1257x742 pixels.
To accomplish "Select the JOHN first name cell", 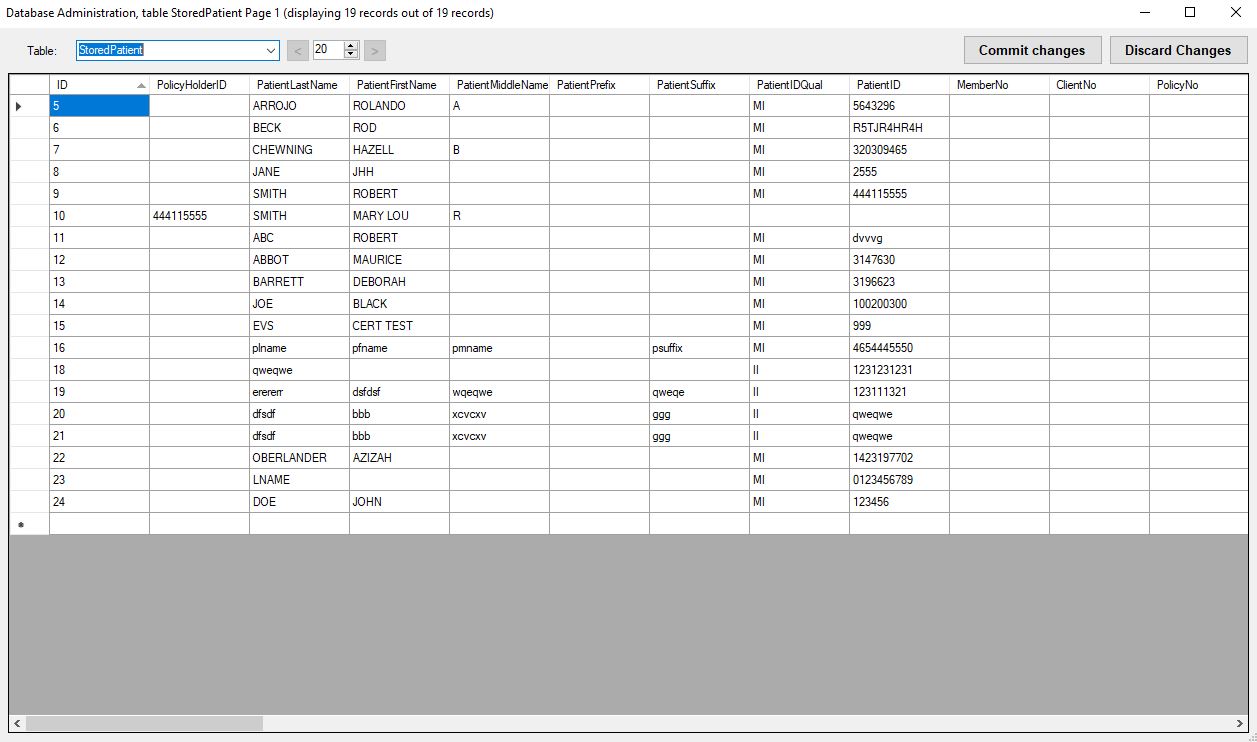I will 399,502.
